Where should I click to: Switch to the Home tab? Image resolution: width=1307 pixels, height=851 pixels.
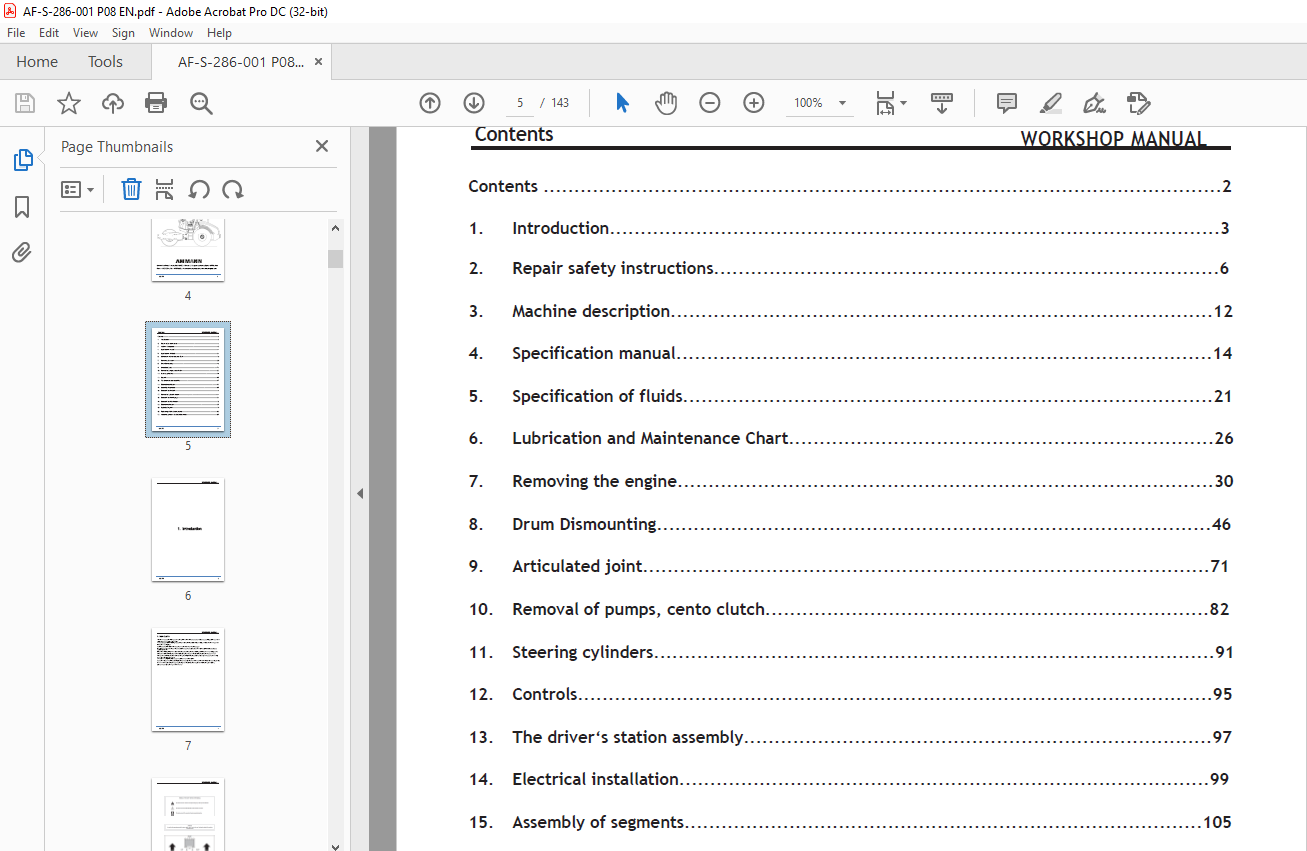point(37,62)
